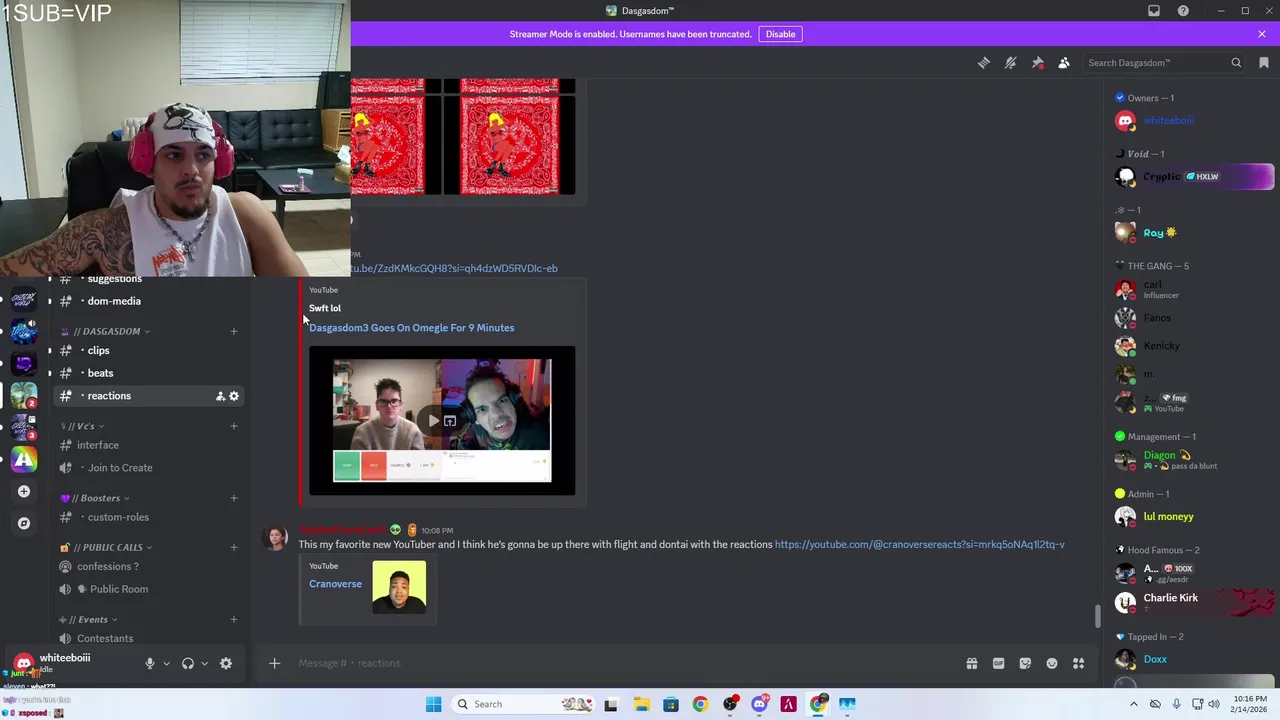Open reactions channel edit gear icon

point(234,396)
